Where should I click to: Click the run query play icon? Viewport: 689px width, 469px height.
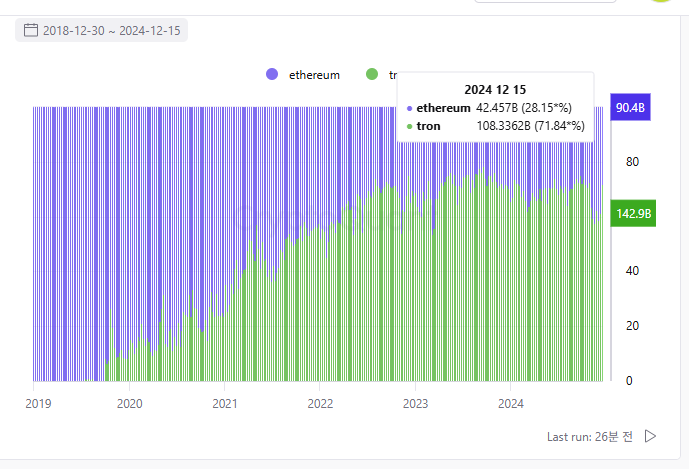point(650,436)
